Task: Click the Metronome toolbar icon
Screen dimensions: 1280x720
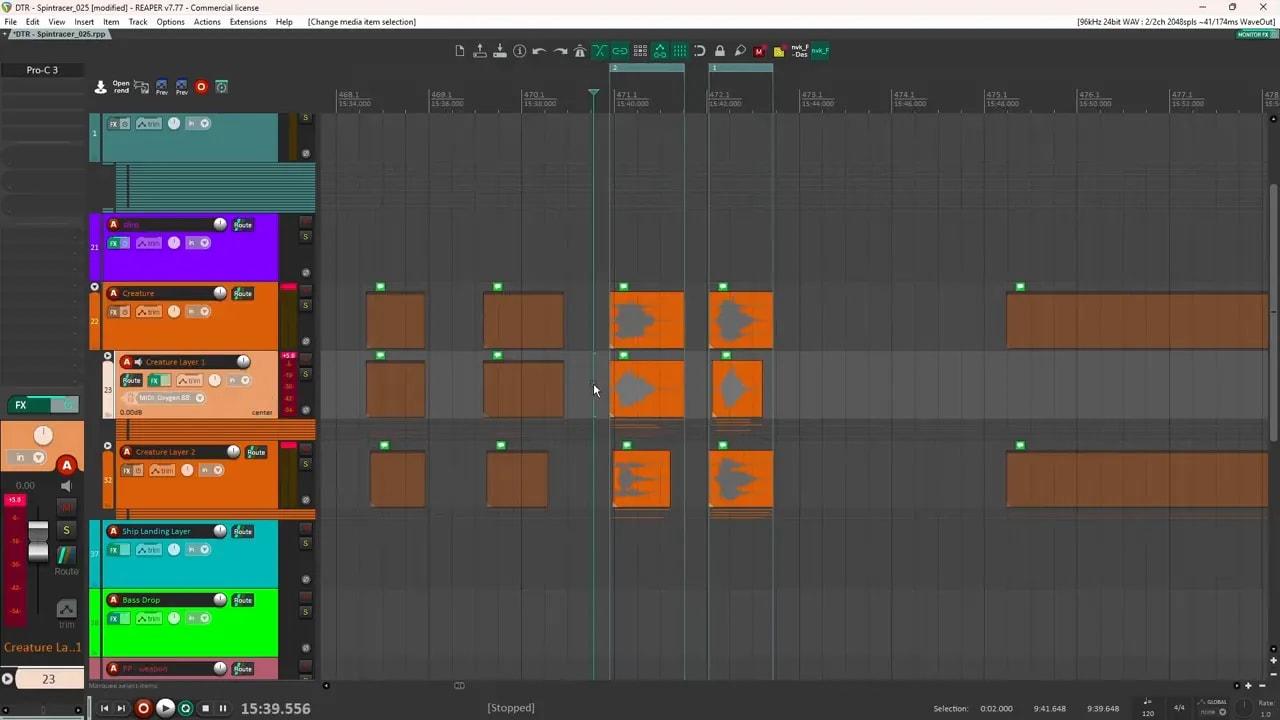Action: (x=580, y=51)
